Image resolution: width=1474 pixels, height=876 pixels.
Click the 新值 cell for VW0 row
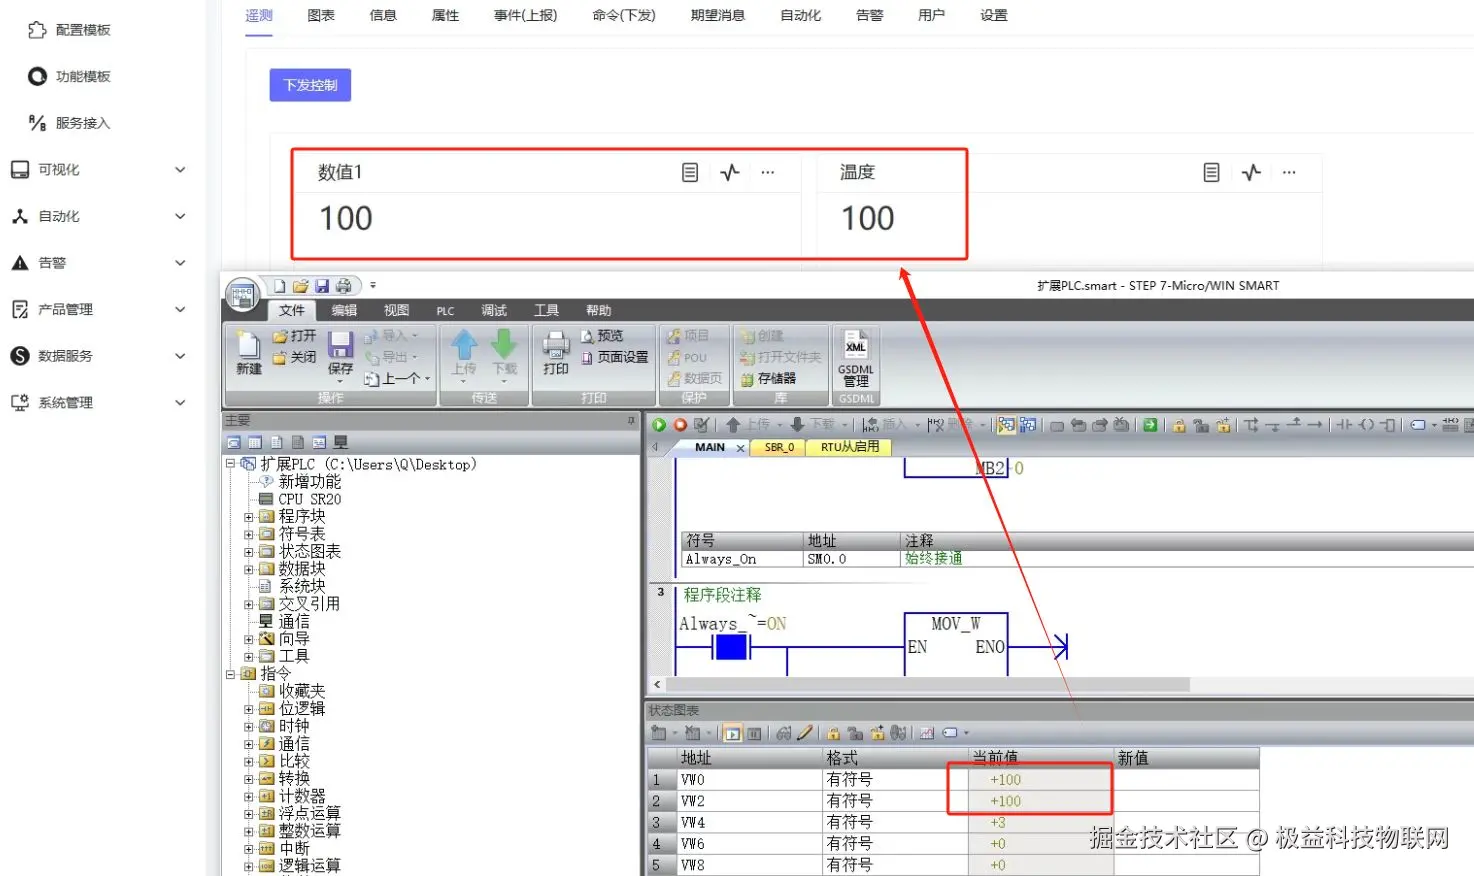pos(1186,780)
